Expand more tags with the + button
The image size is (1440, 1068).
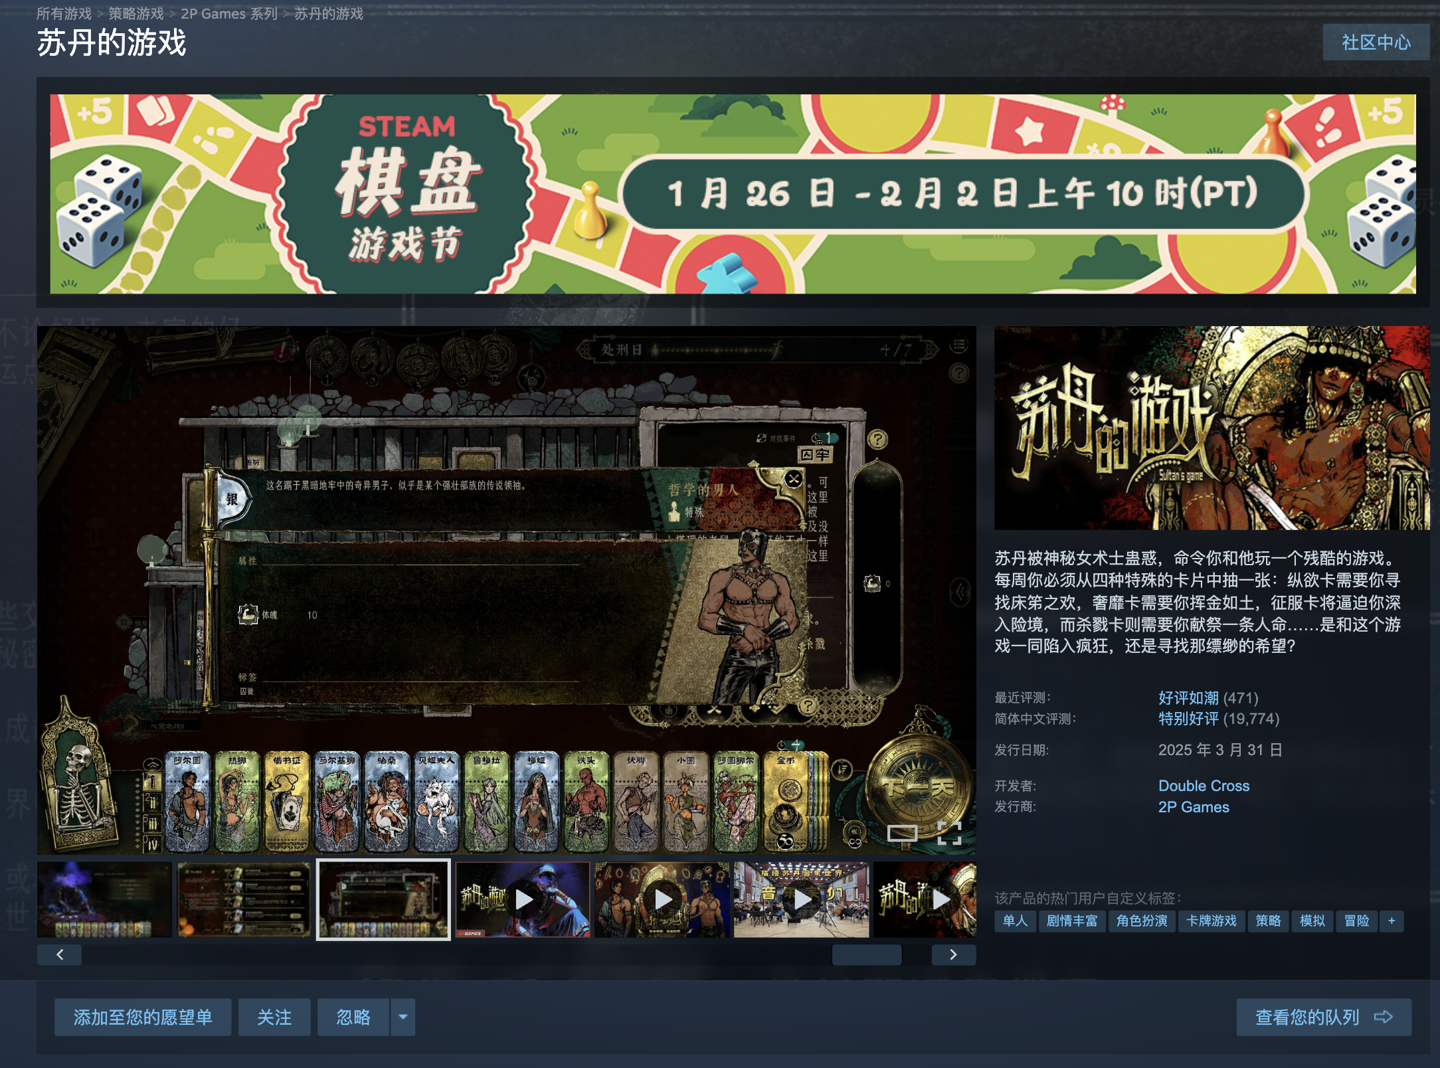1394,921
